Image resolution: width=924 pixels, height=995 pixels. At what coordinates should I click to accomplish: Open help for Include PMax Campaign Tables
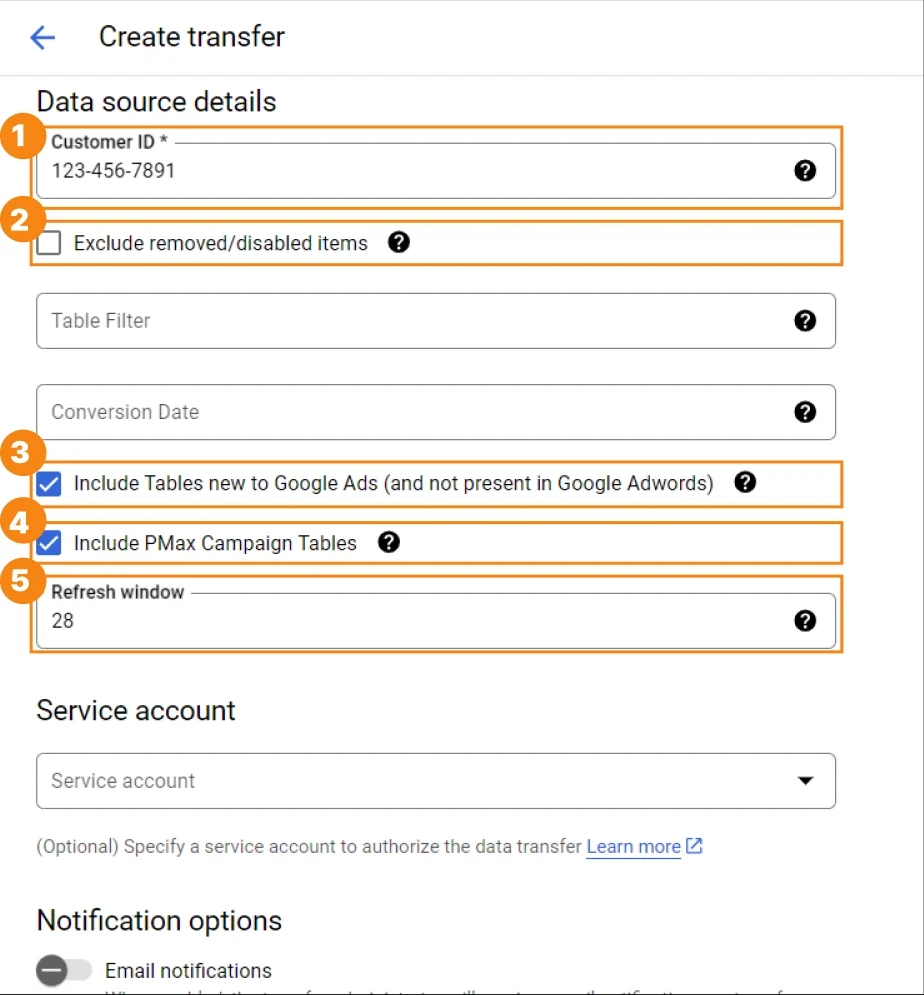[388, 543]
